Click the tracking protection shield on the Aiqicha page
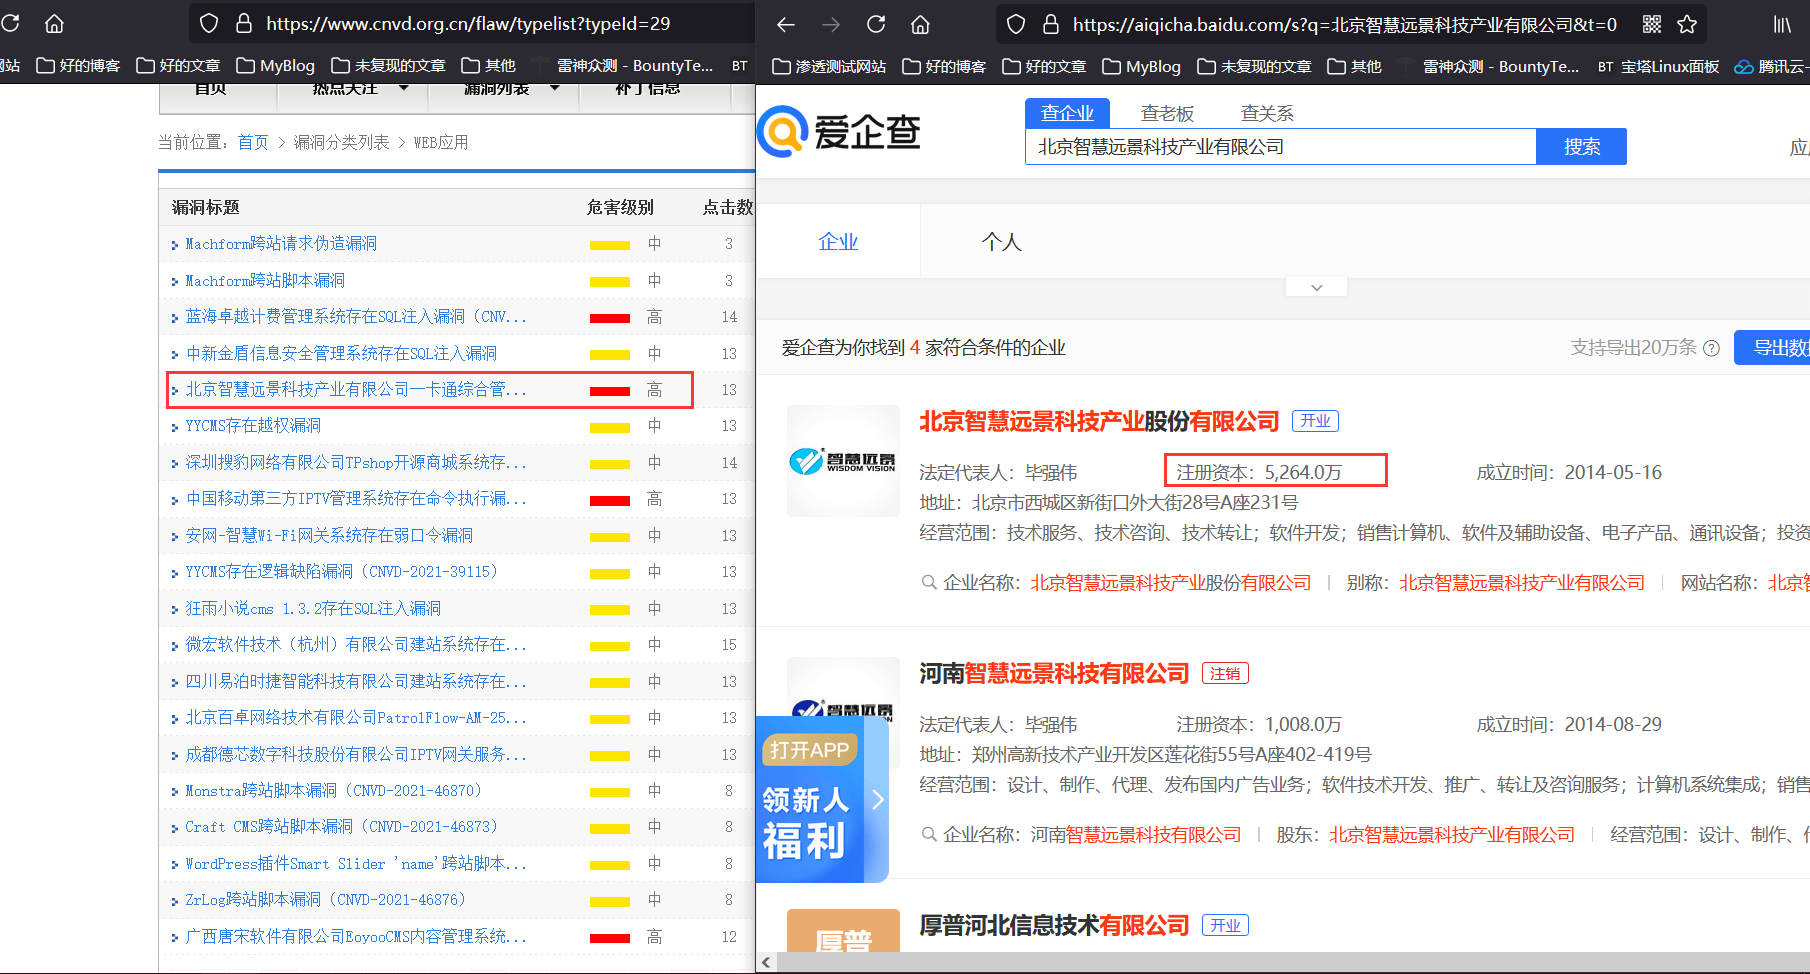Image resolution: width=1810 pixels, height=974 pixels. pos(1016,23)
